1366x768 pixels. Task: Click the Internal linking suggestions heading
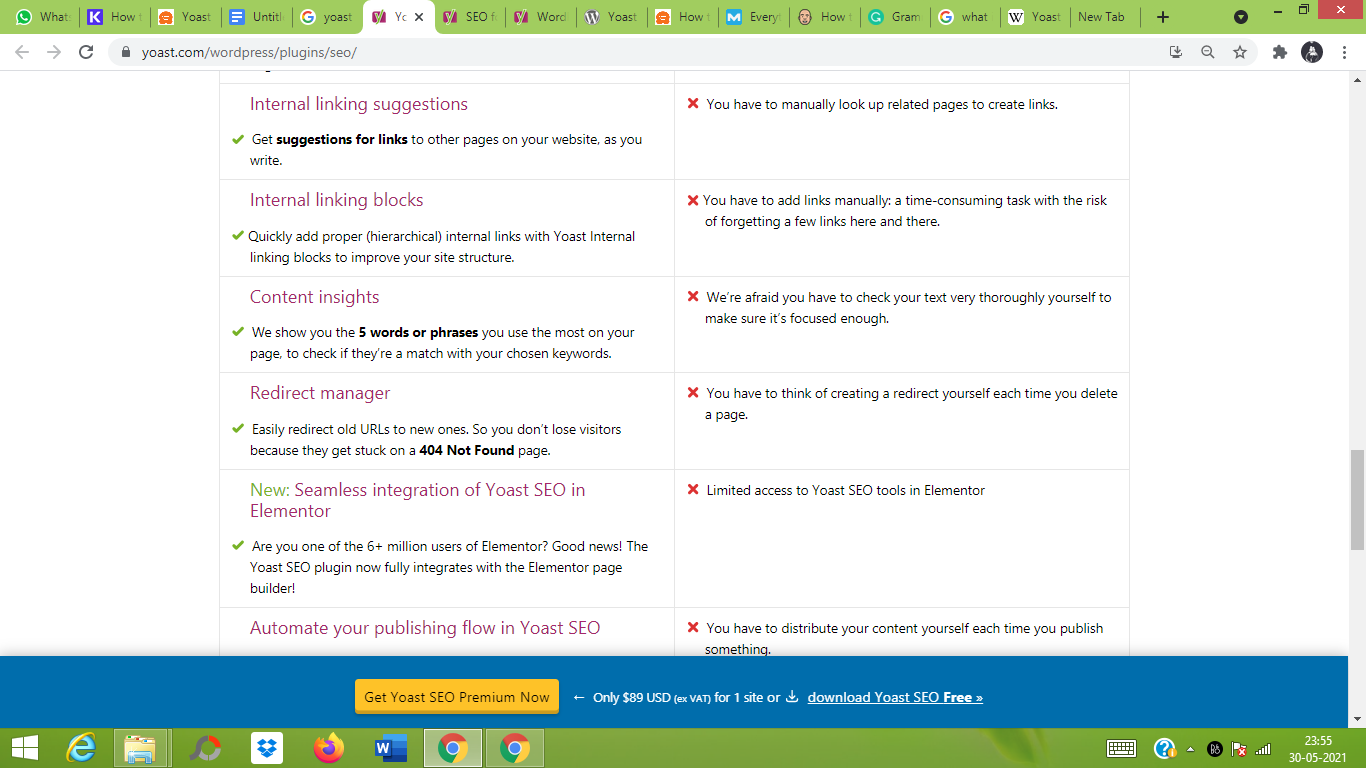coord(359,104)
